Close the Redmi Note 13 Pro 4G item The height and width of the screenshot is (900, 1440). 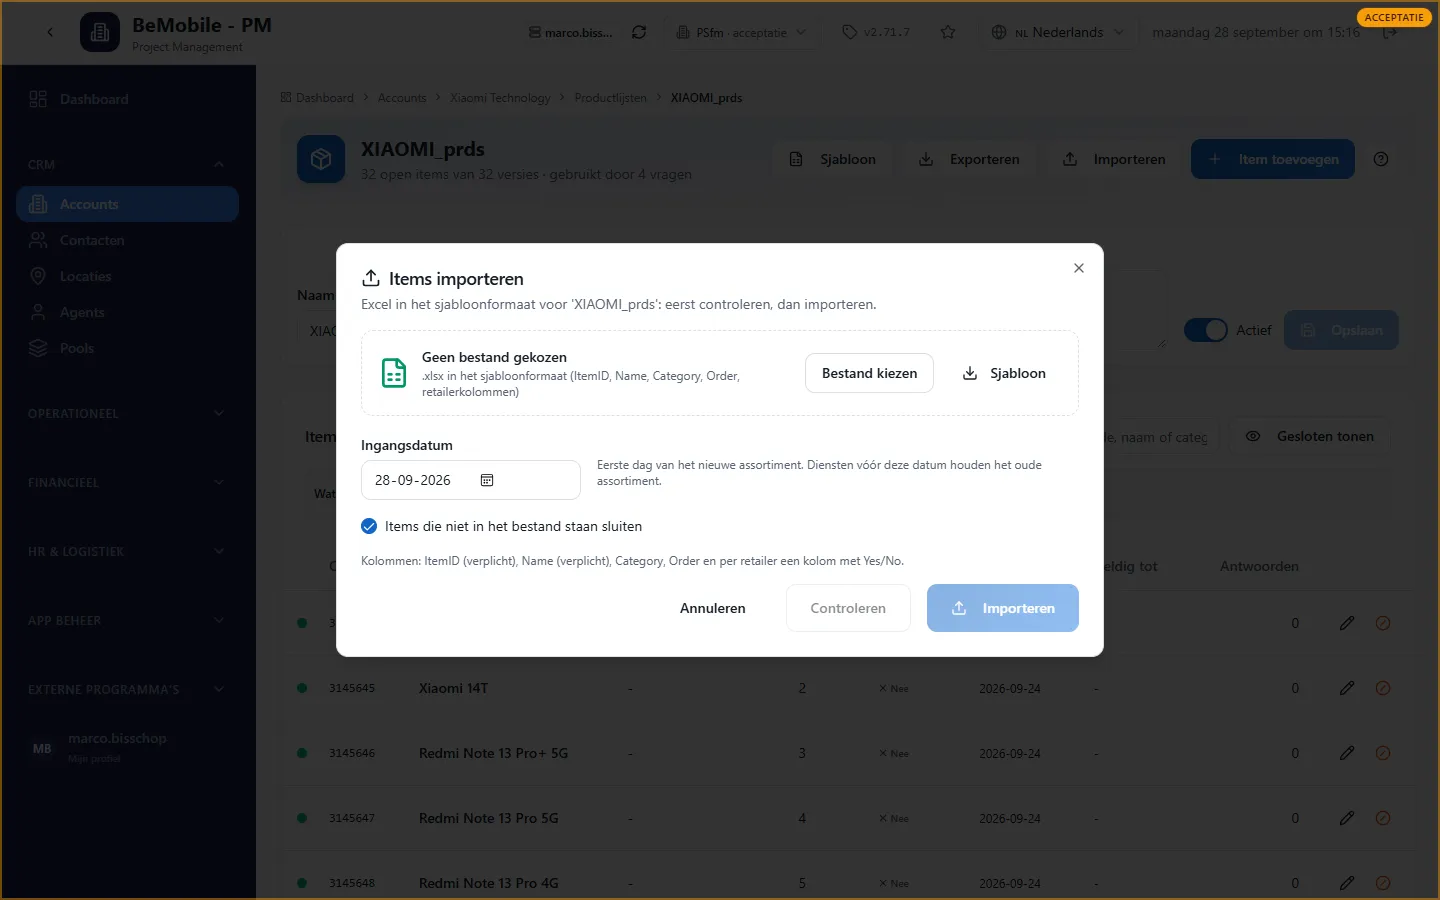coord(1383,883)
